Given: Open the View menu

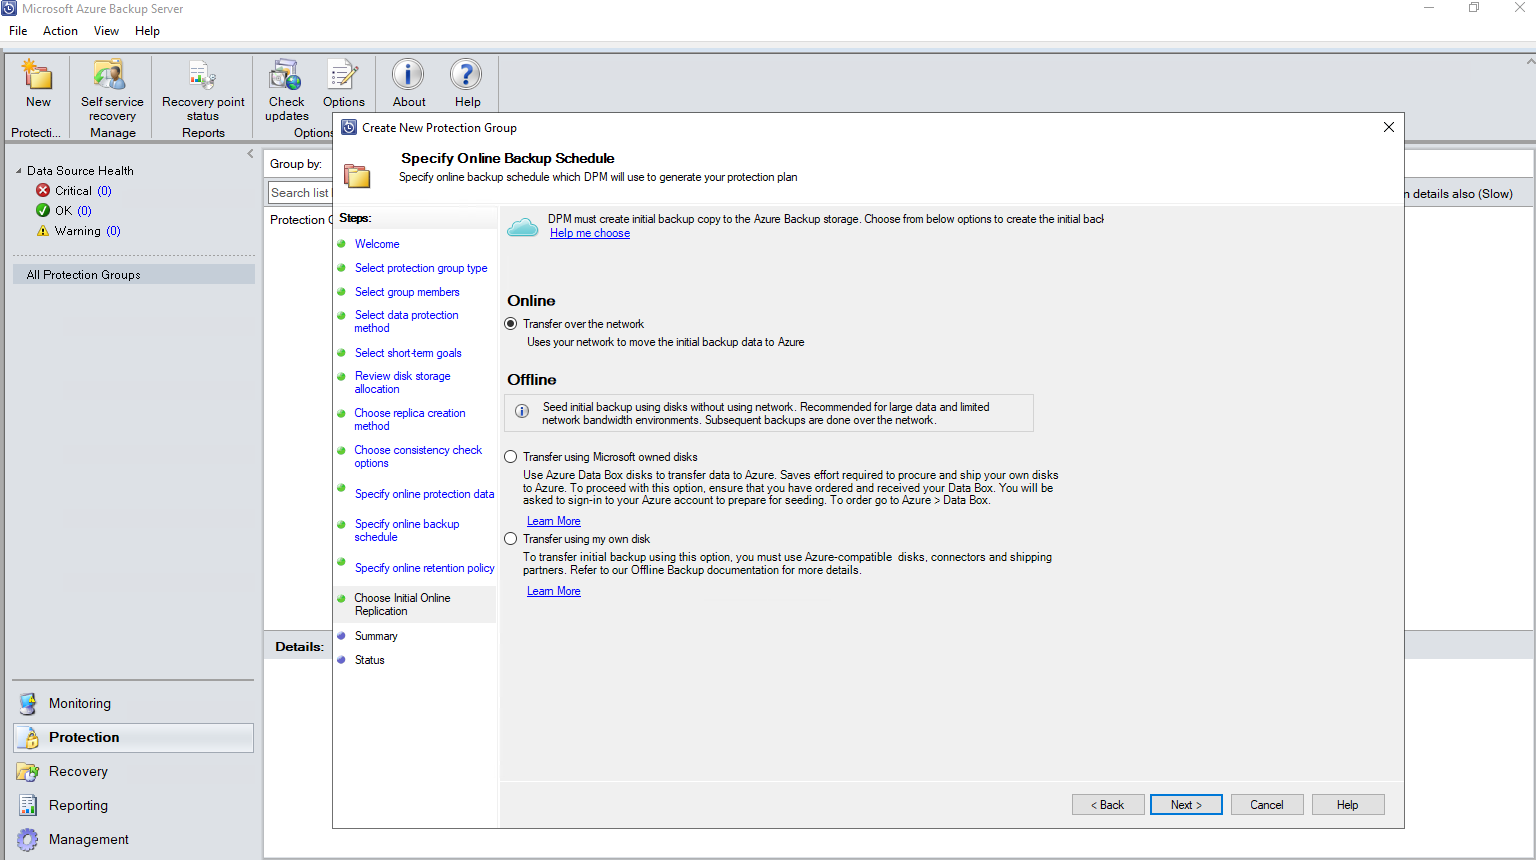Looking at the screenshot, I should (106, 31).
